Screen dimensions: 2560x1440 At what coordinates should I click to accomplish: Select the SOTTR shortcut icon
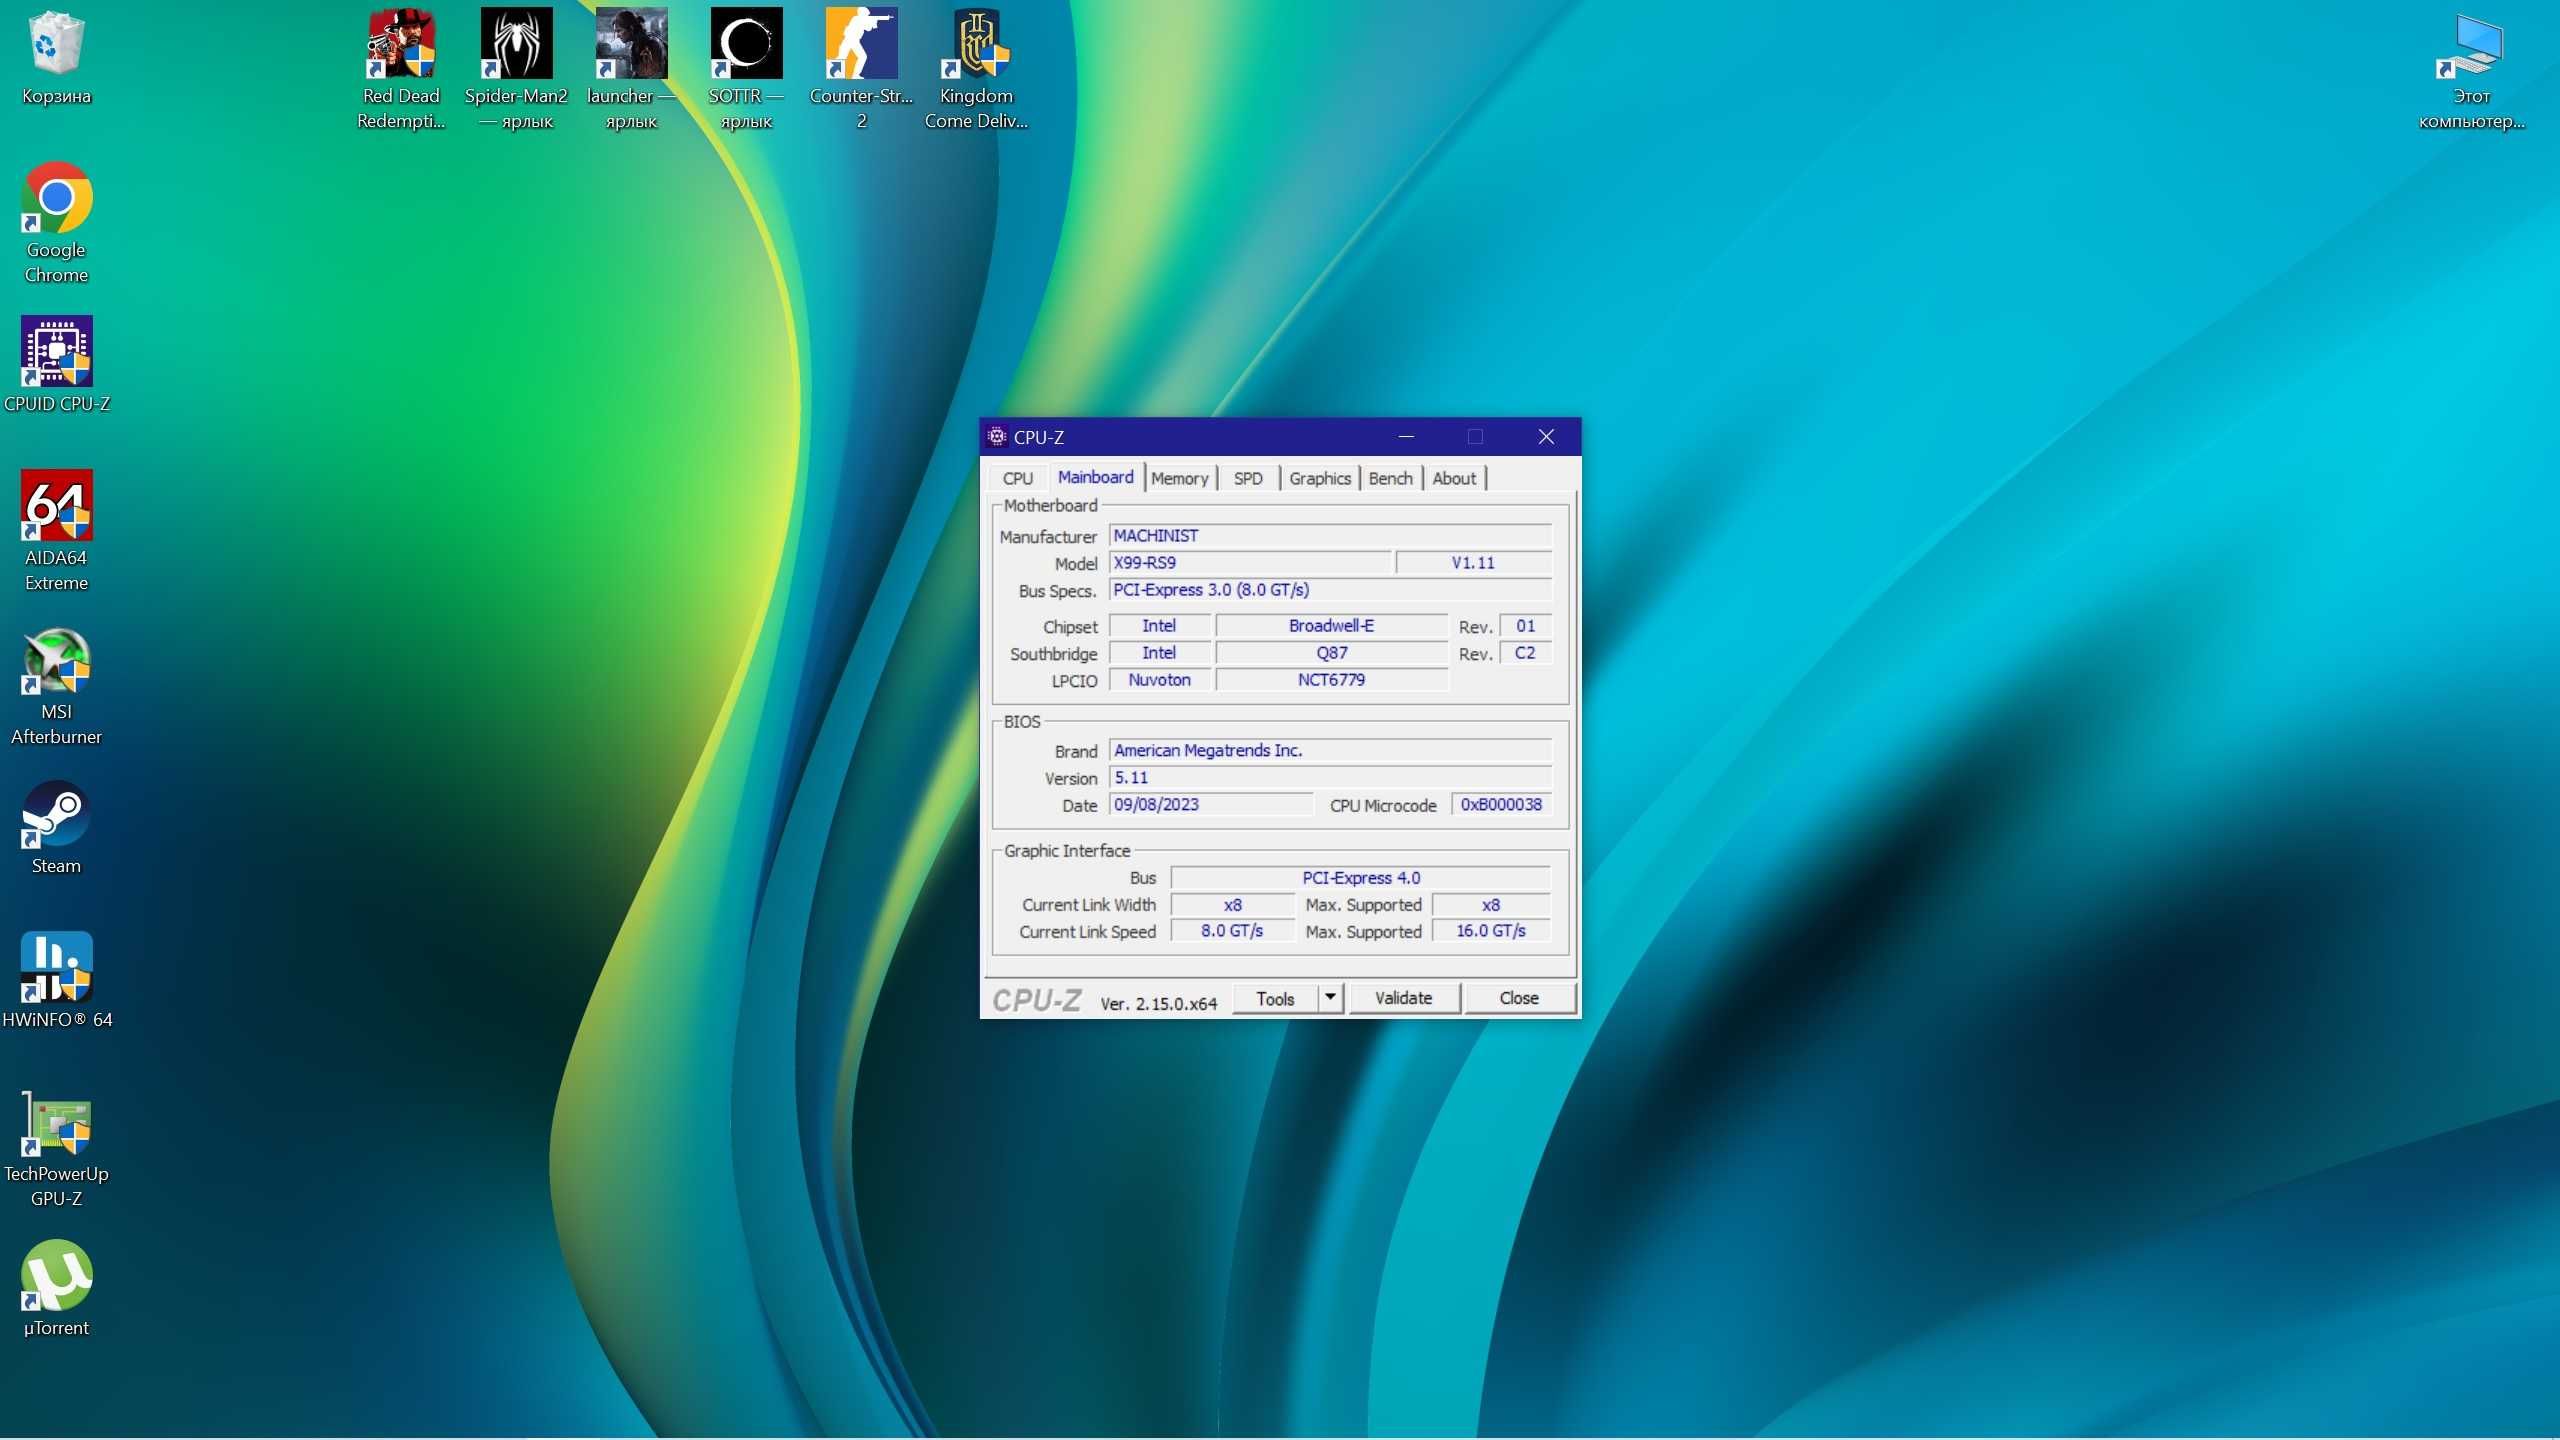click(746, 44)
